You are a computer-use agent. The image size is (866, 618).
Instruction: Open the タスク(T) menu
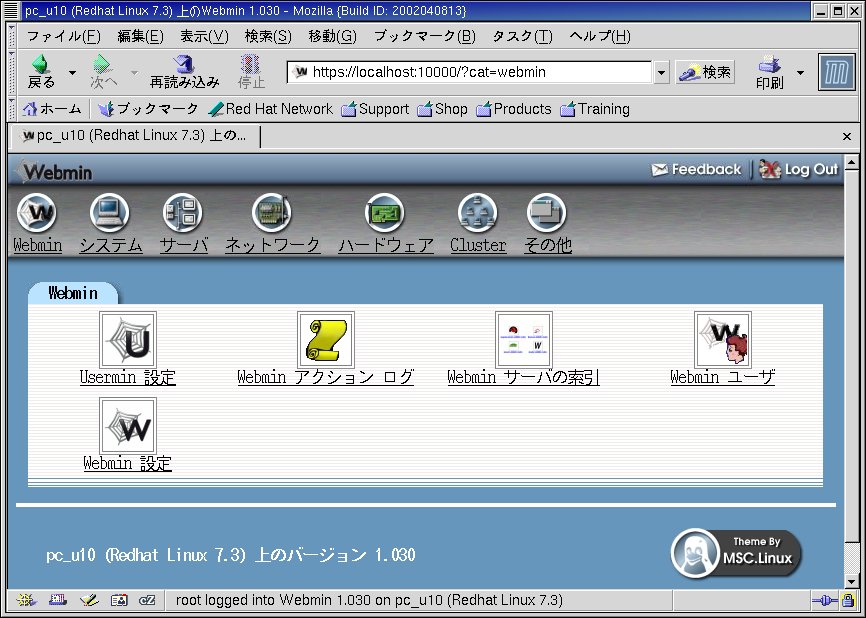(522, 36)
